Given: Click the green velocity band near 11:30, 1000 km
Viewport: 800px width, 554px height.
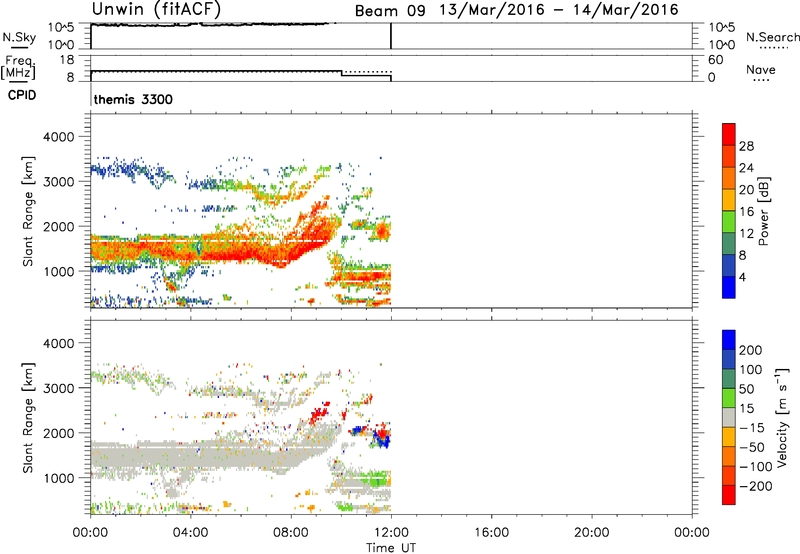Looking at the screenshot, I should (377, 479).
